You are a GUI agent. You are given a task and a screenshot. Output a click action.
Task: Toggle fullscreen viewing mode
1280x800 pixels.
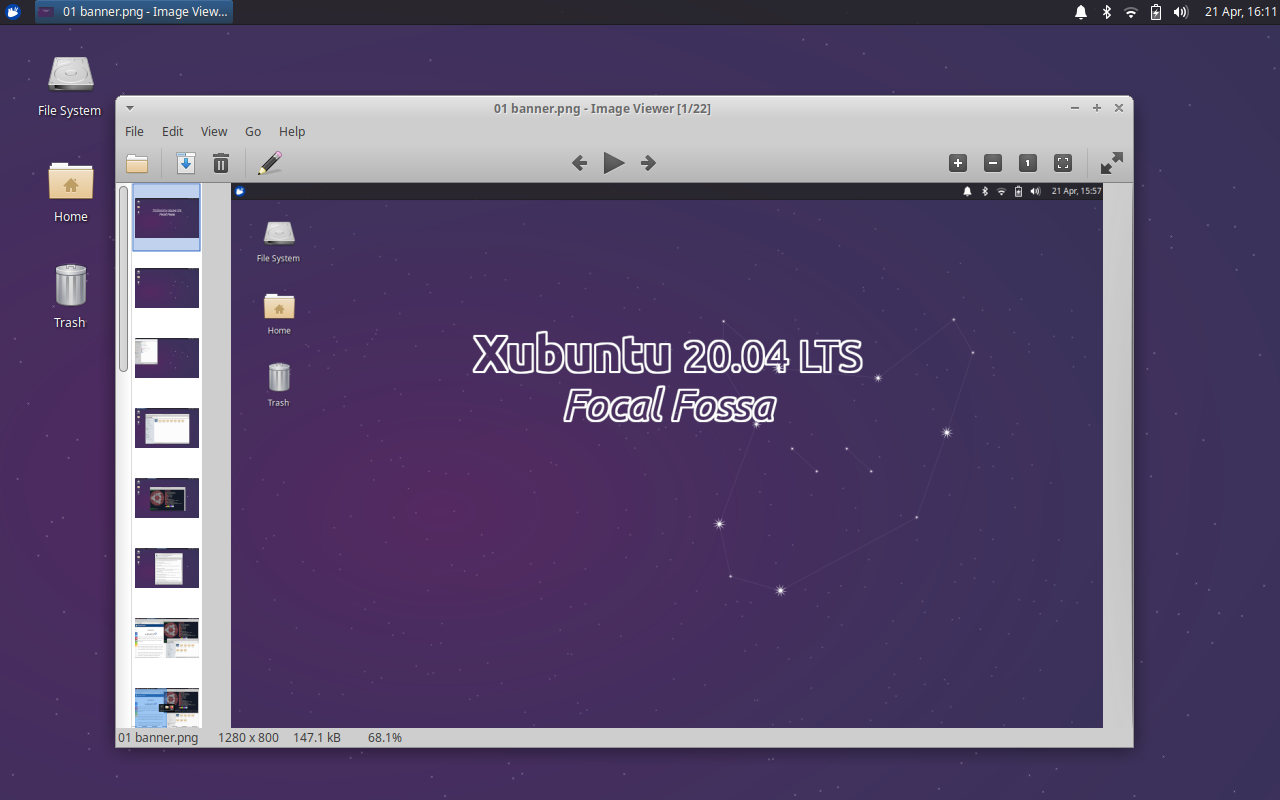pyautogui.click(x=1110, y=162)
